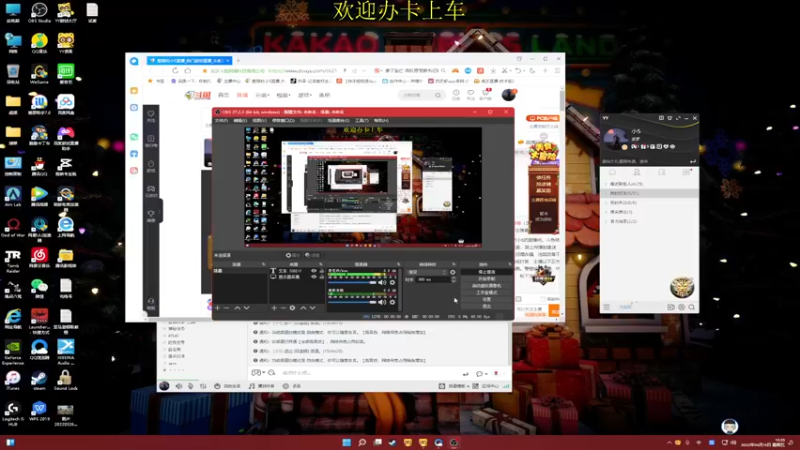800x450 pixels.
Task: Open Sound Lock desktop shortcut
Action: (x=65, y=380)
